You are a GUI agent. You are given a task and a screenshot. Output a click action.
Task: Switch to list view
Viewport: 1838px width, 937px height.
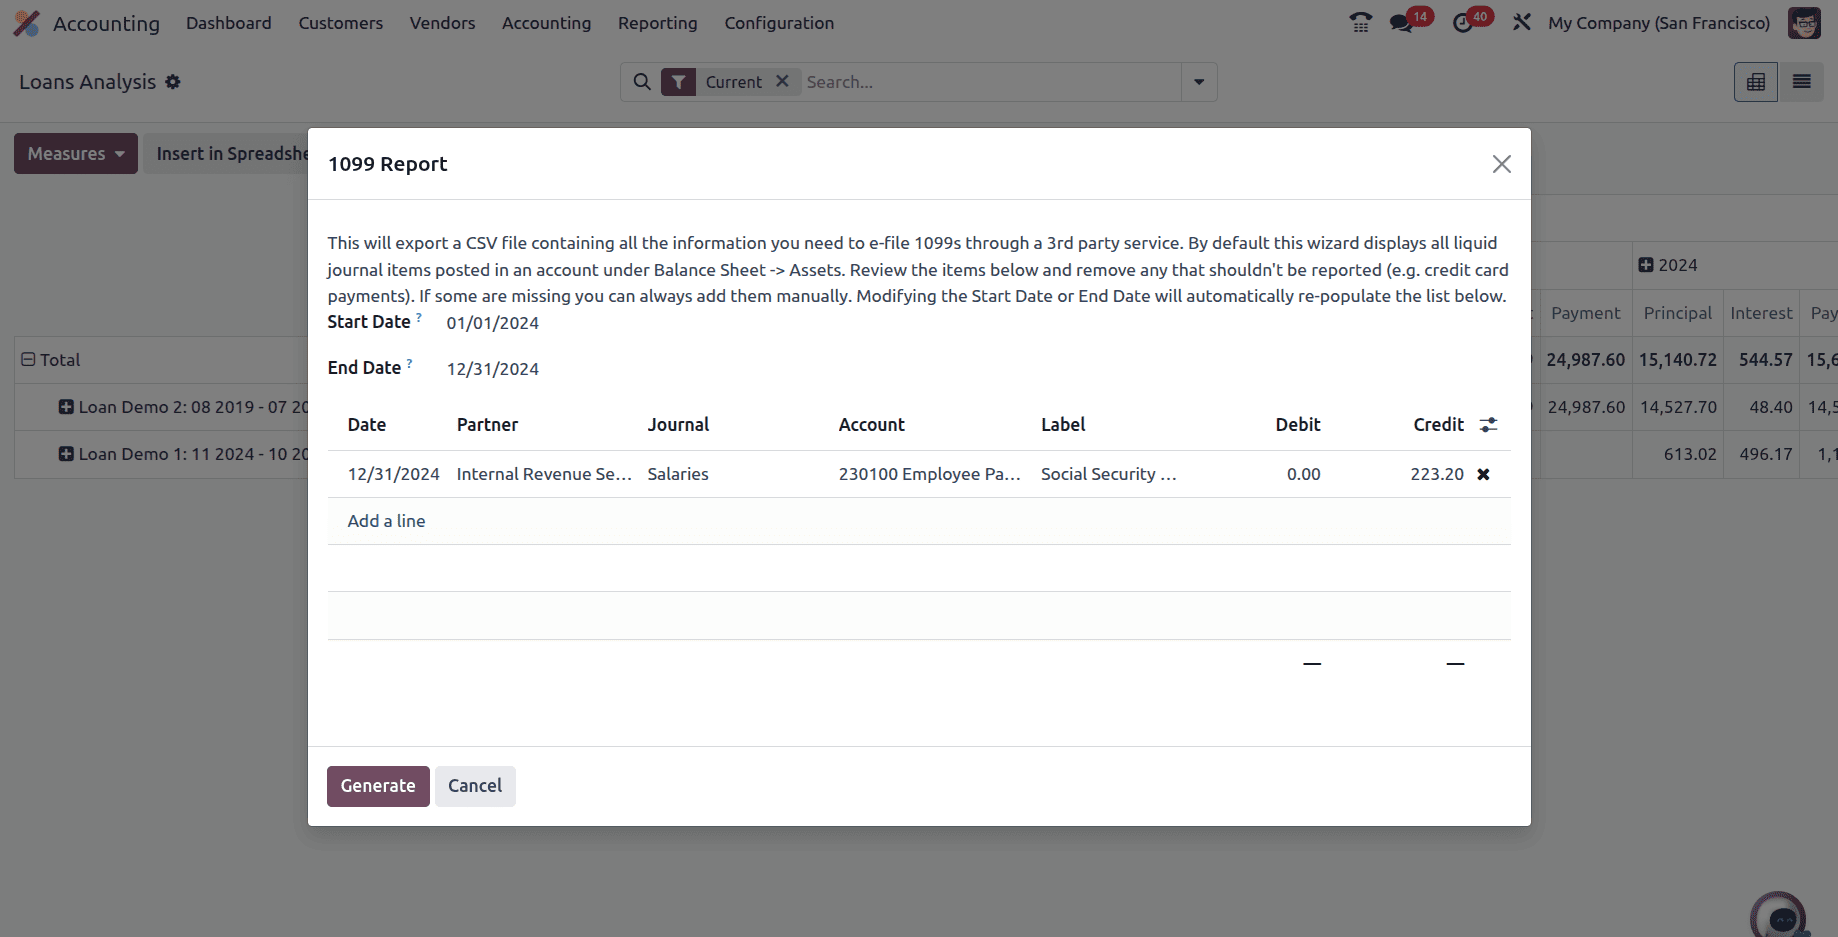point(1801,82)
